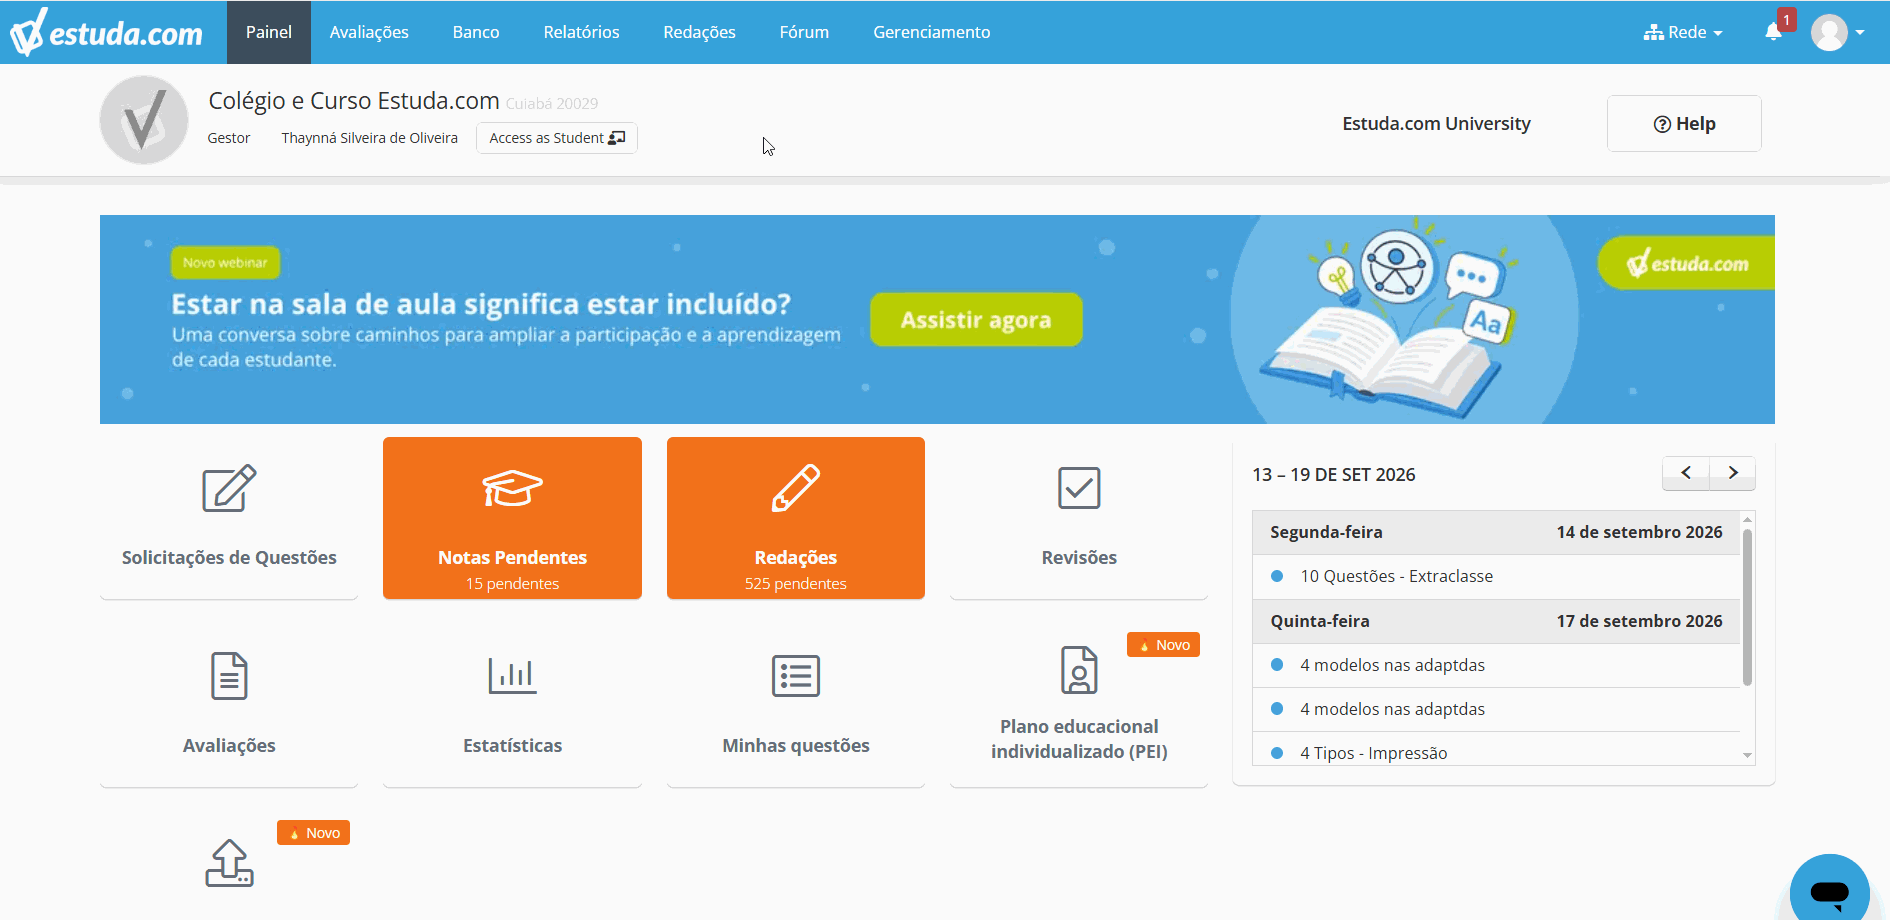Open Redações pencil icon

pos(796,488)
